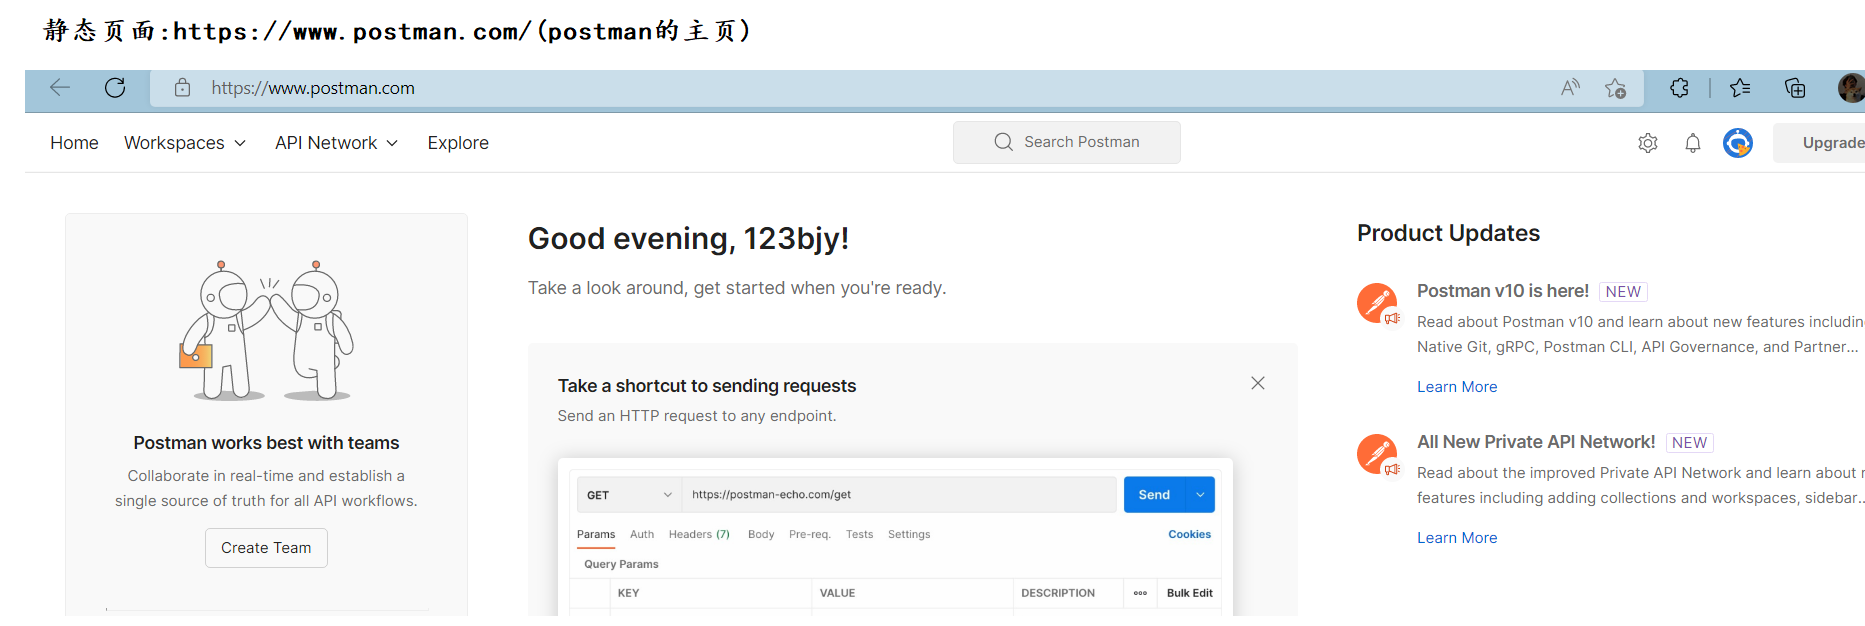Click the Cookies link

pyautogui.click(x=1189, y=535)
